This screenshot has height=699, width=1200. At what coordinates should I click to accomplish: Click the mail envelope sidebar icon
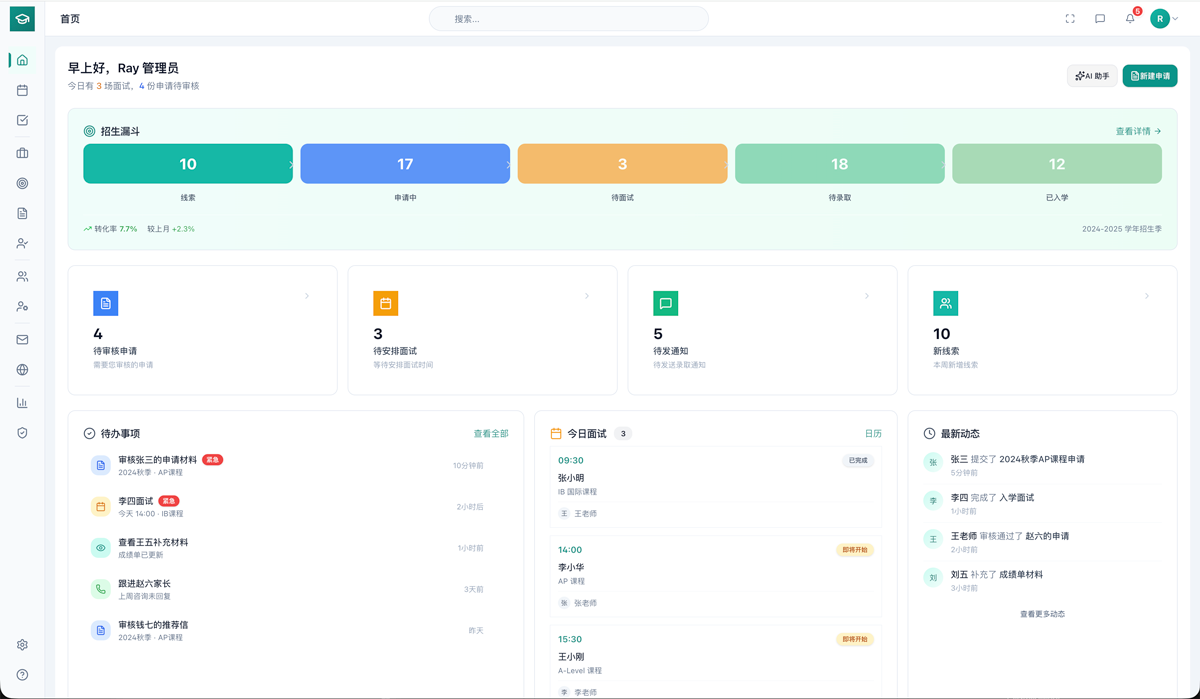(22, 340)
